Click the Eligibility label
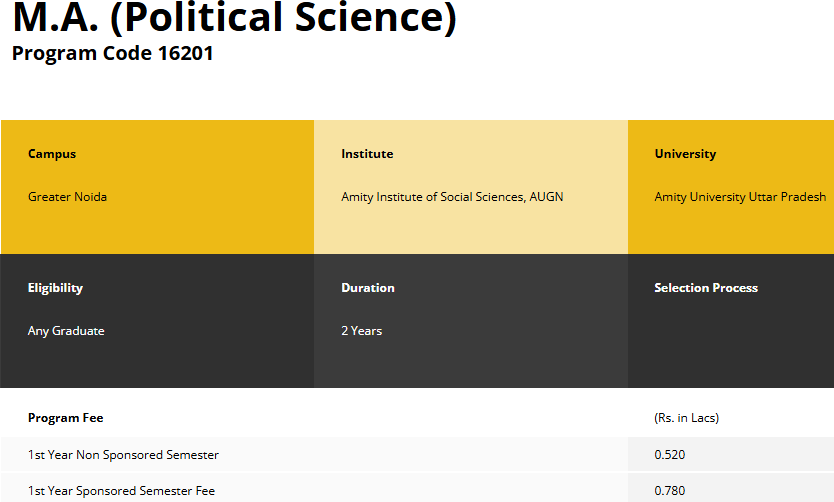Screen dimensions: 834x502 [x=55, y=288]
